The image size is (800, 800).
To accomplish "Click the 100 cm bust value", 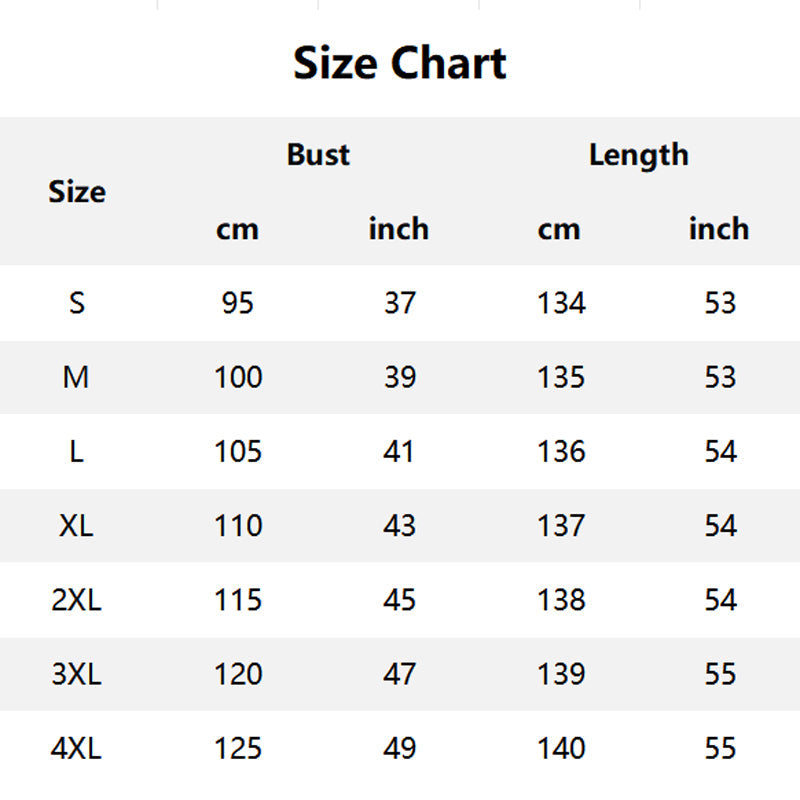I will coord(238,377).
